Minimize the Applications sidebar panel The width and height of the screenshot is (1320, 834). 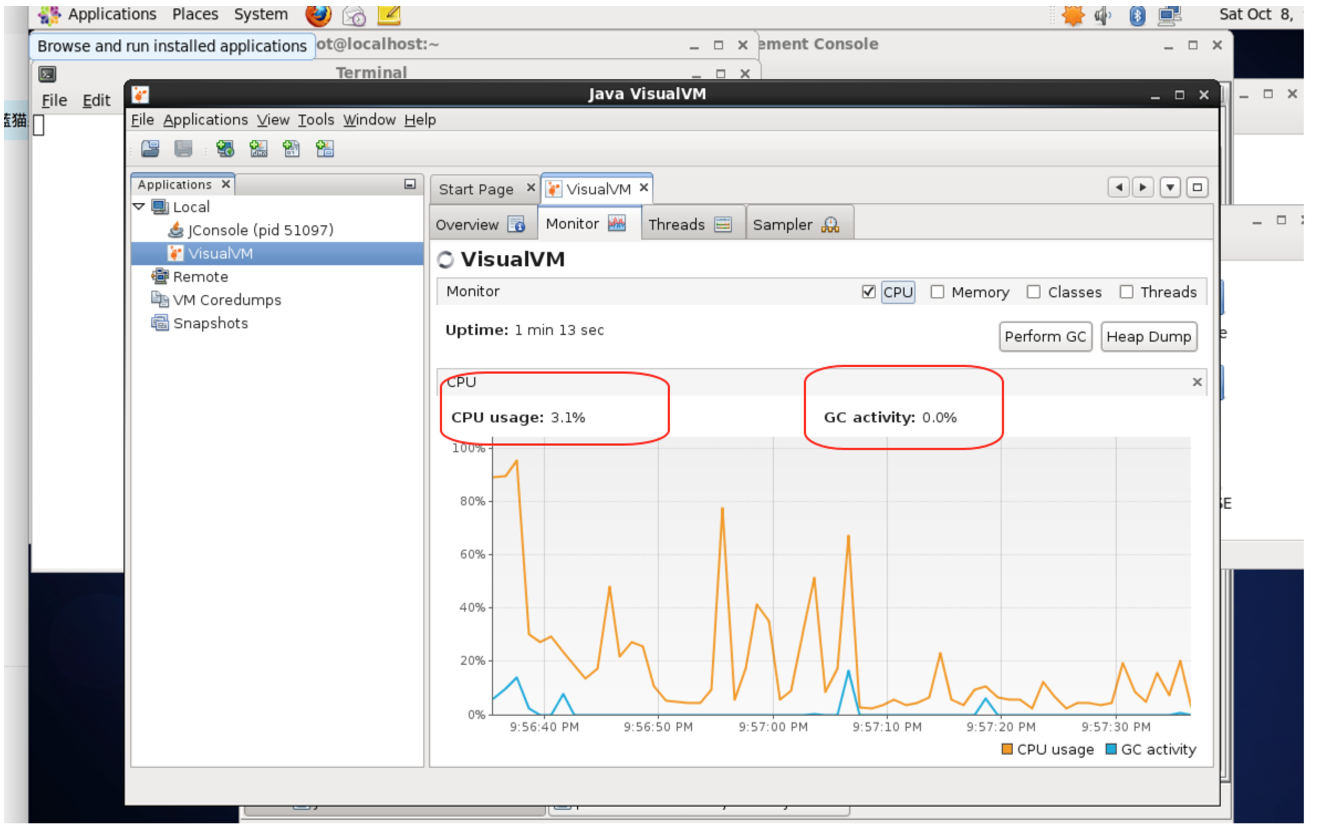coord(410,184)
